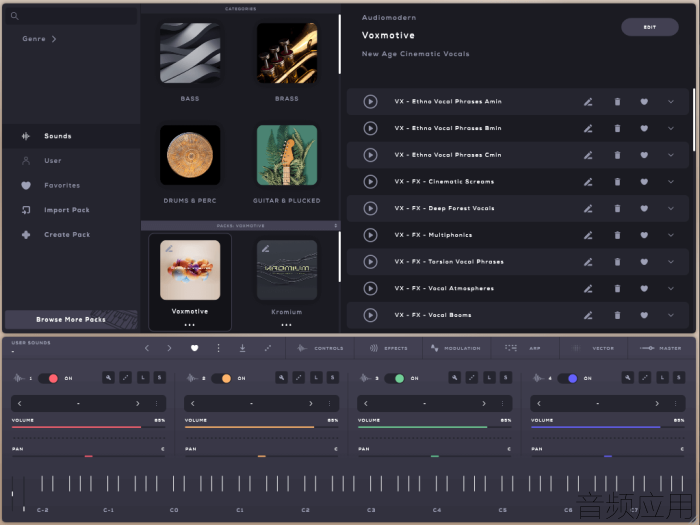Open layer 1 sample selector options dots
This screenshot has width=700, height=525.
(x=156, y=404)
